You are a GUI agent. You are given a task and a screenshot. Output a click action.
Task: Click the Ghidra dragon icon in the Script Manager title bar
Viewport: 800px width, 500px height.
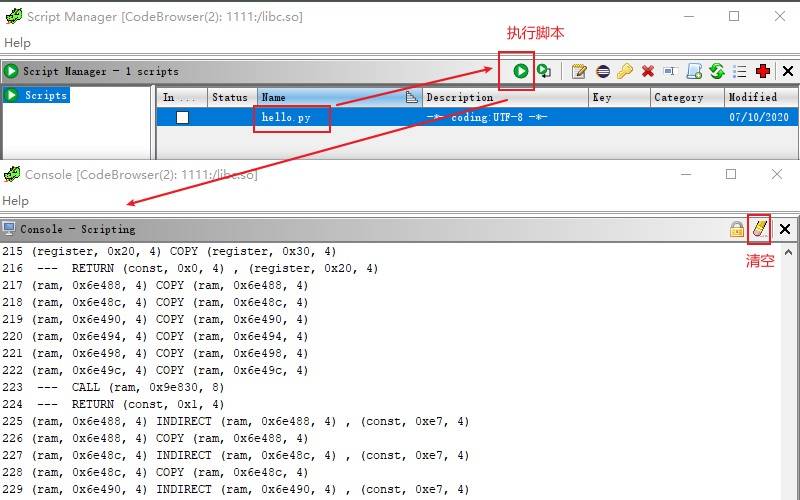[x=13, y=16]
